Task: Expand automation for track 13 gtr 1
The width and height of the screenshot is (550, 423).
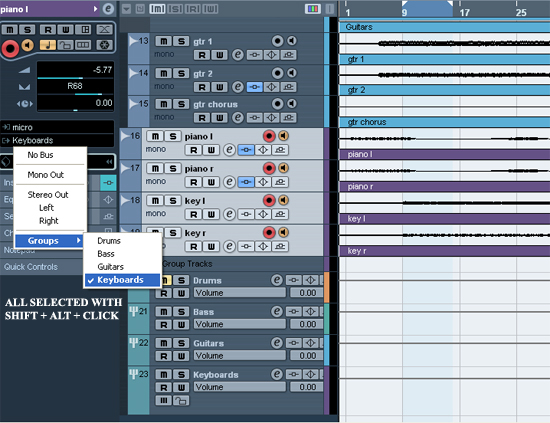Action: (133, 41)
